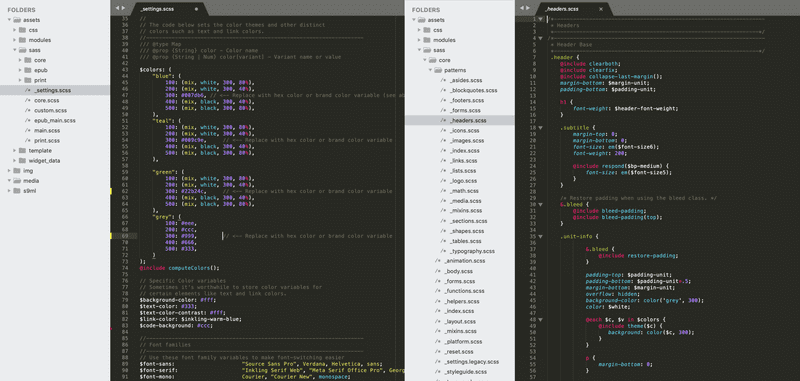
Task: Click the next-tab arrow in the _settings.scss window
Action: coord(123,8)
